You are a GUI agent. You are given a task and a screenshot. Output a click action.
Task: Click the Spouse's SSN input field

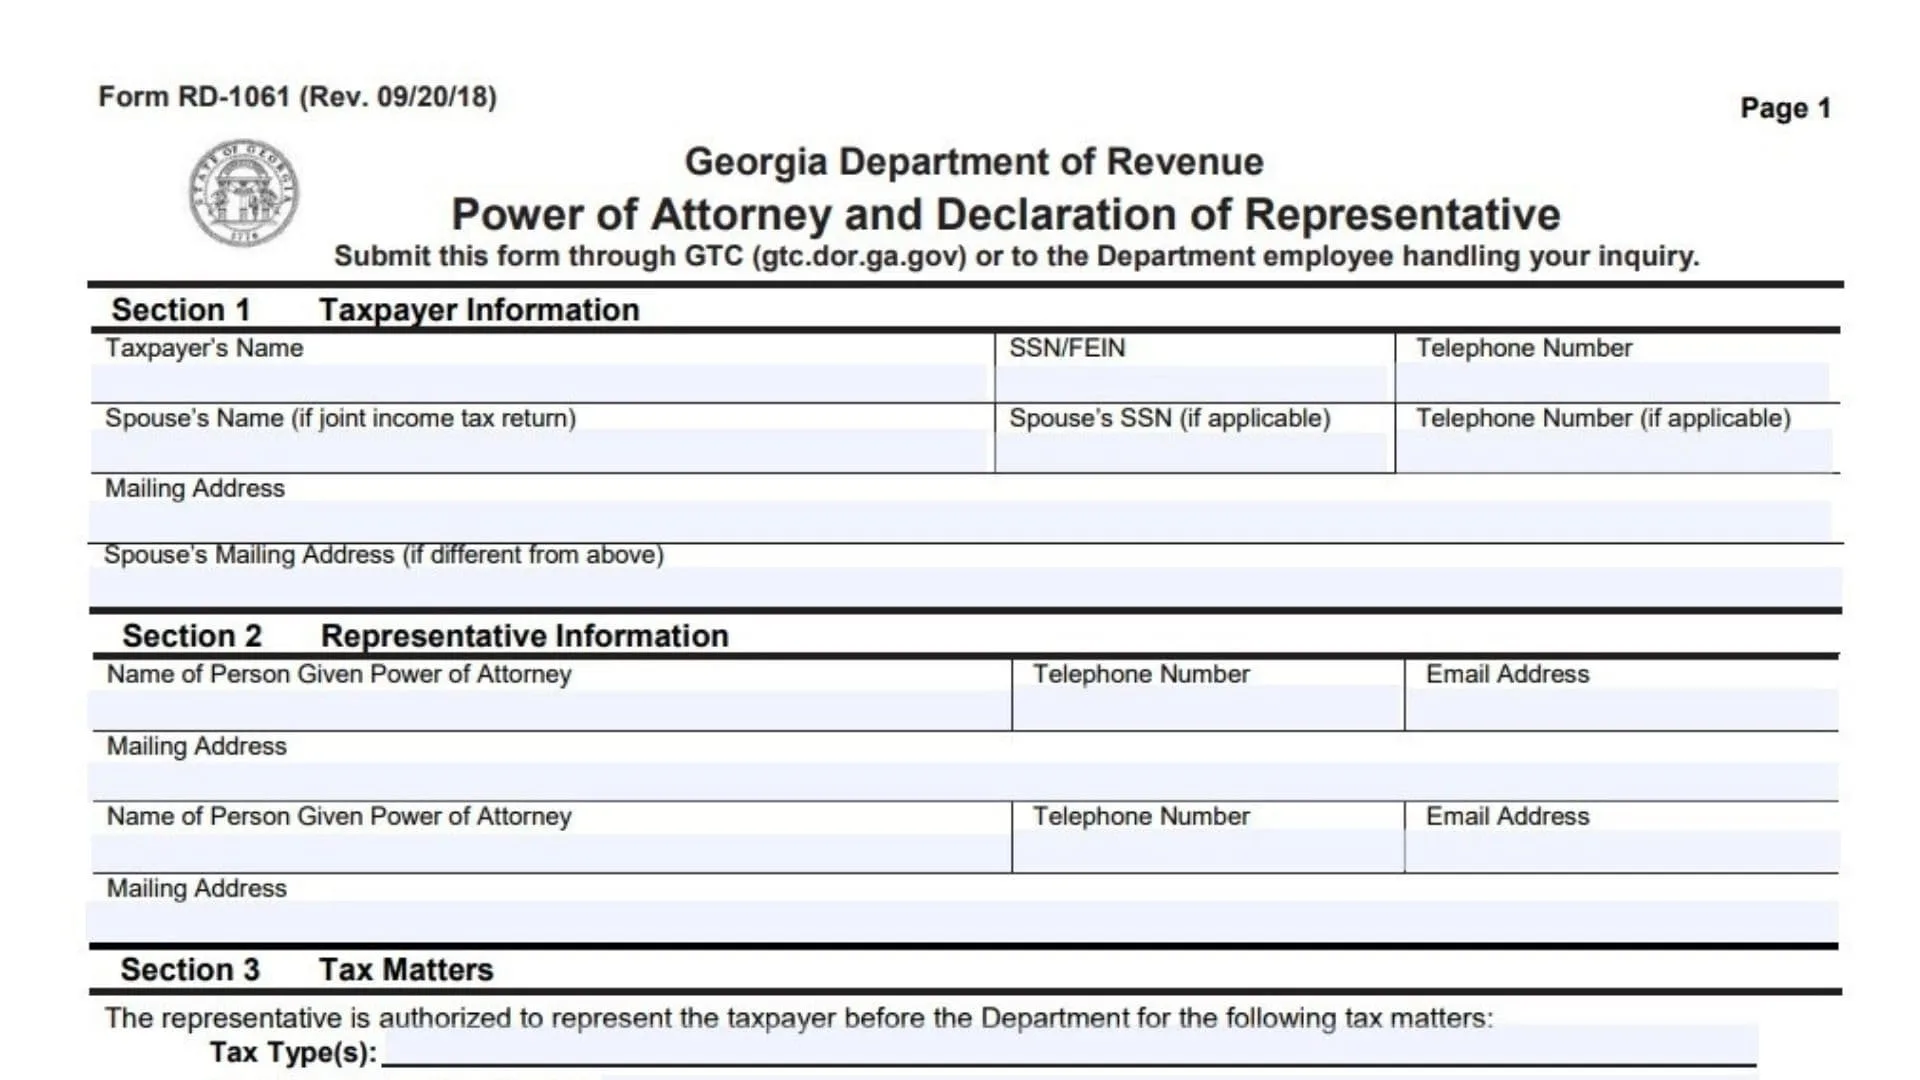tap(1194, 451)
